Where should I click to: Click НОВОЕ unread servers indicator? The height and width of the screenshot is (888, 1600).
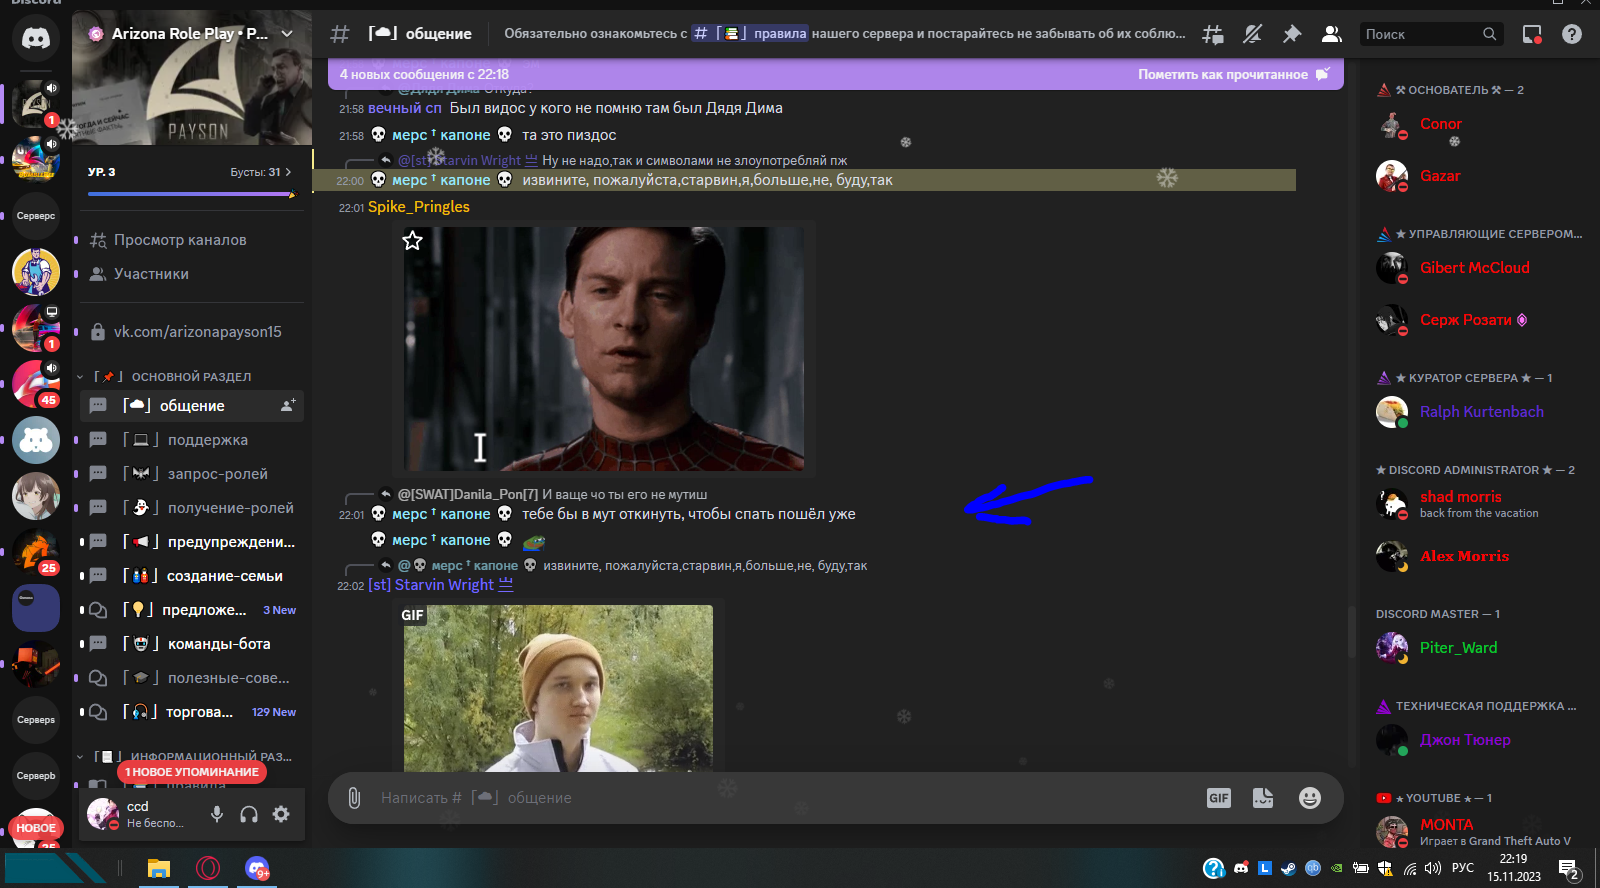tap(36, 828)
